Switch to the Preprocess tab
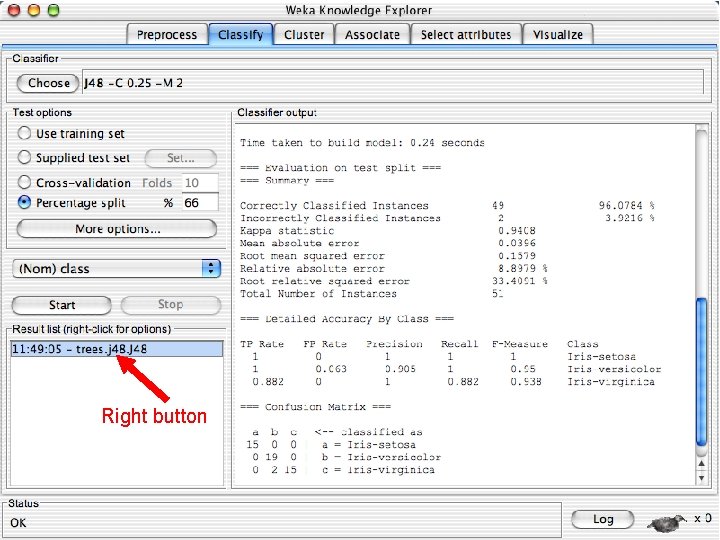Screen dimensions: 720x540 tap(167, 35)
